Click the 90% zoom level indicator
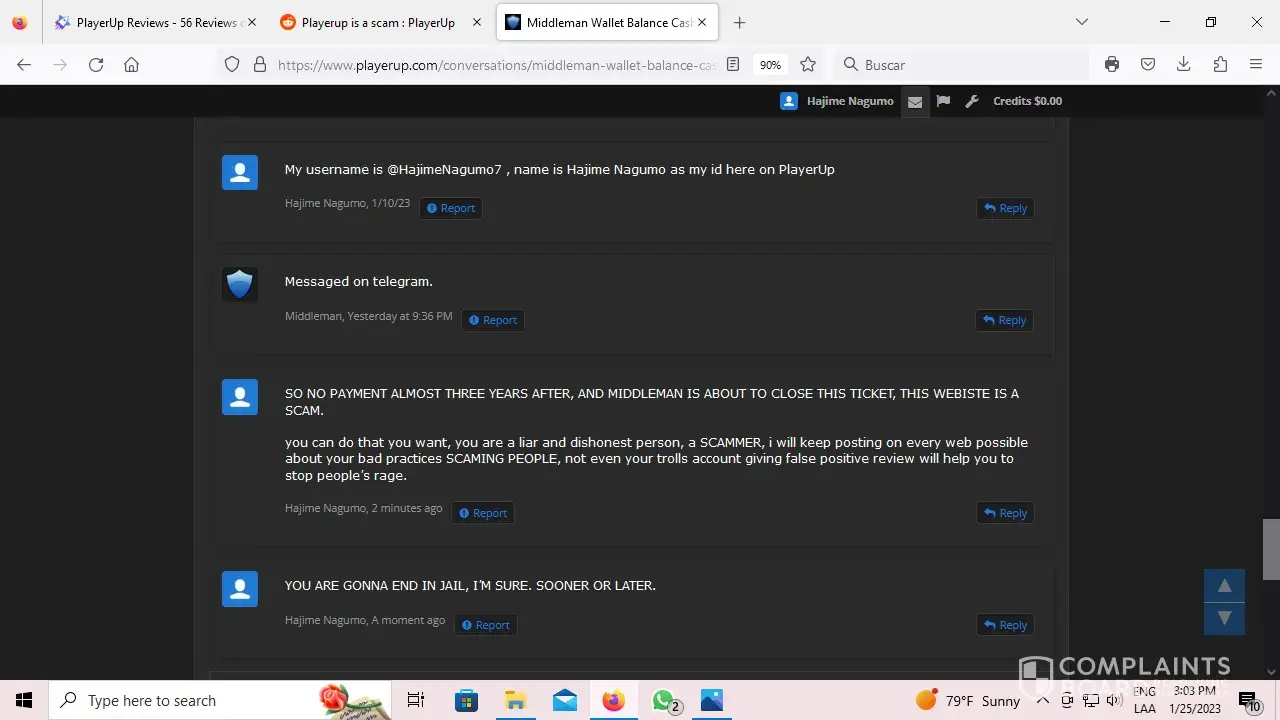 [770, 65]
